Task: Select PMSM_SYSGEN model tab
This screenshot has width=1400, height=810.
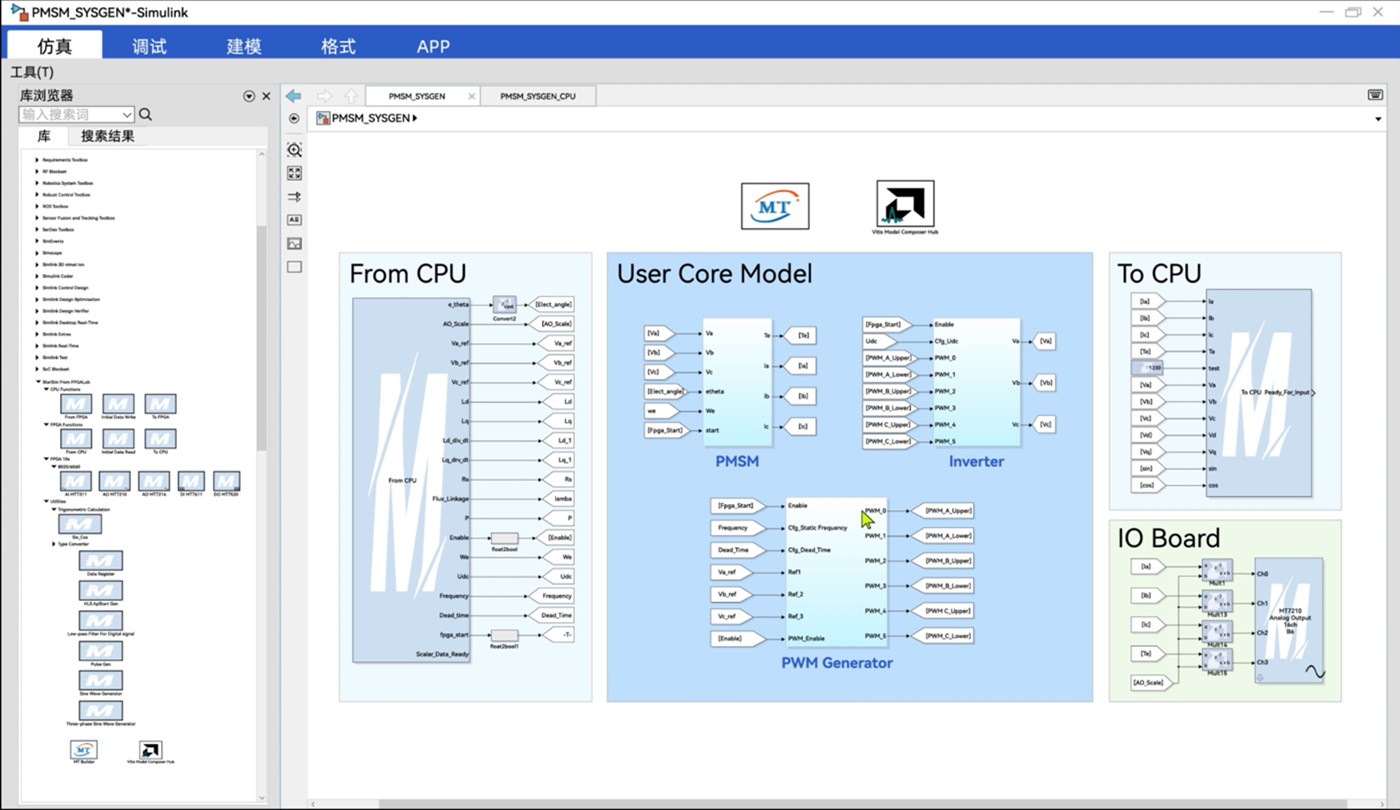Action: (416, 96)
